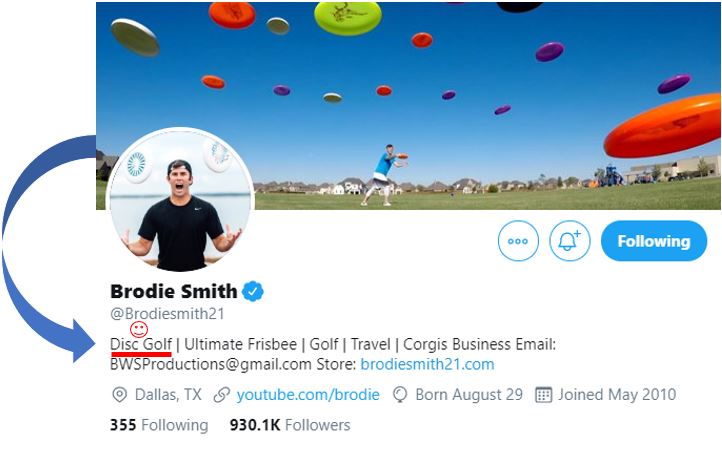Click the frisbee header banner photo
Screen dimensions: 722x457
coord(450,90)
